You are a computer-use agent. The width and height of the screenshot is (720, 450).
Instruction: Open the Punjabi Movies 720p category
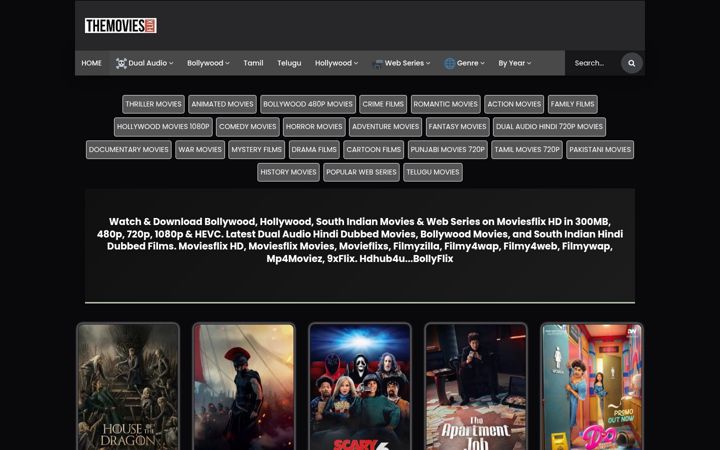448,150
